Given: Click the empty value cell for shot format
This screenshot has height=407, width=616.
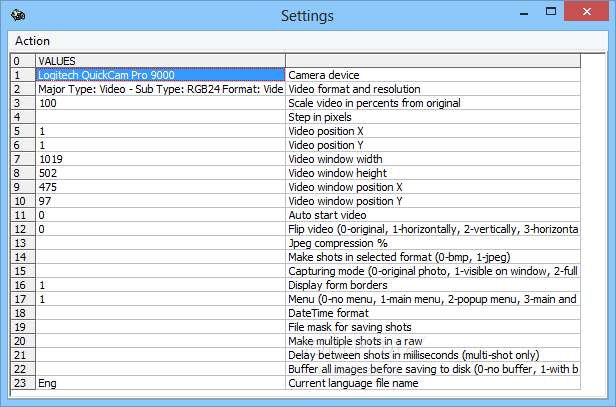Looking at the screenshot, I should [x=160, y=257].
